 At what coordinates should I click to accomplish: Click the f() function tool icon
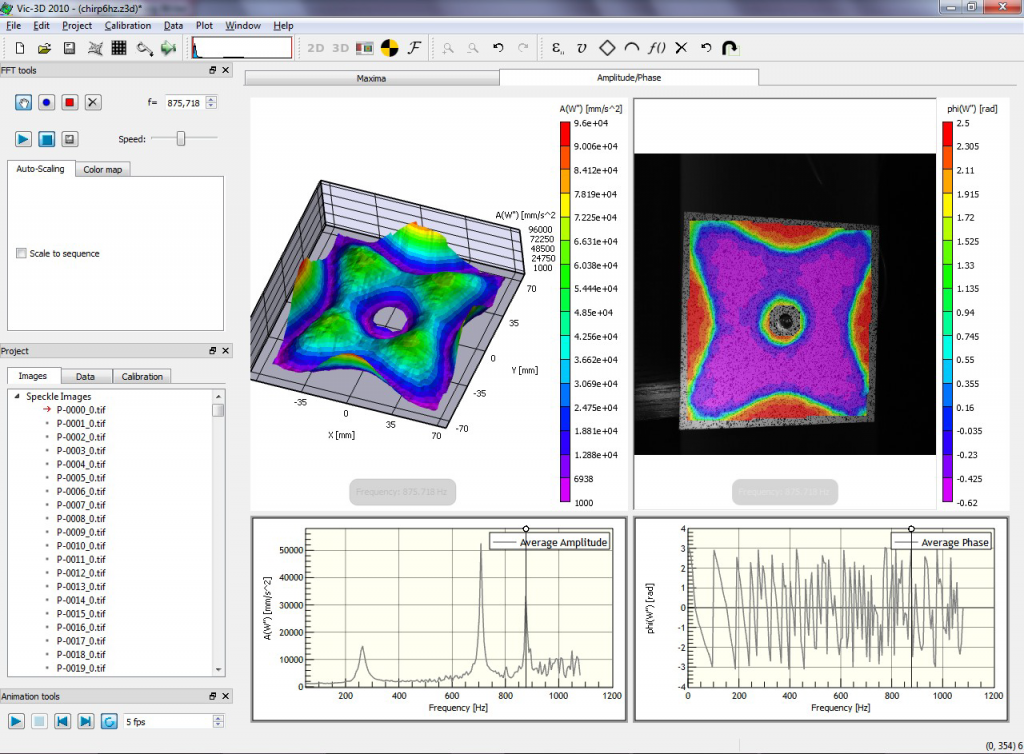coord(657,47)
